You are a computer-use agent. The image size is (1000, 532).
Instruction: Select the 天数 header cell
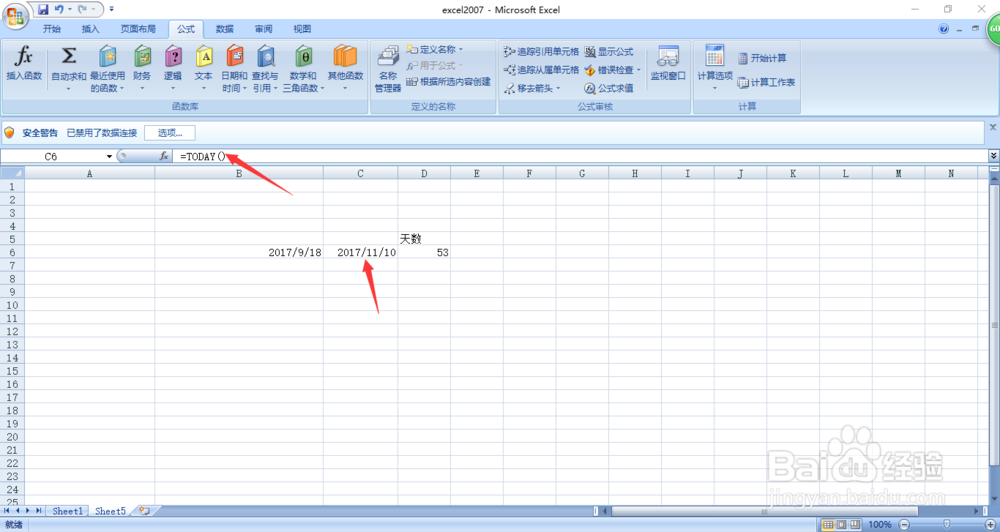(424, 239)
